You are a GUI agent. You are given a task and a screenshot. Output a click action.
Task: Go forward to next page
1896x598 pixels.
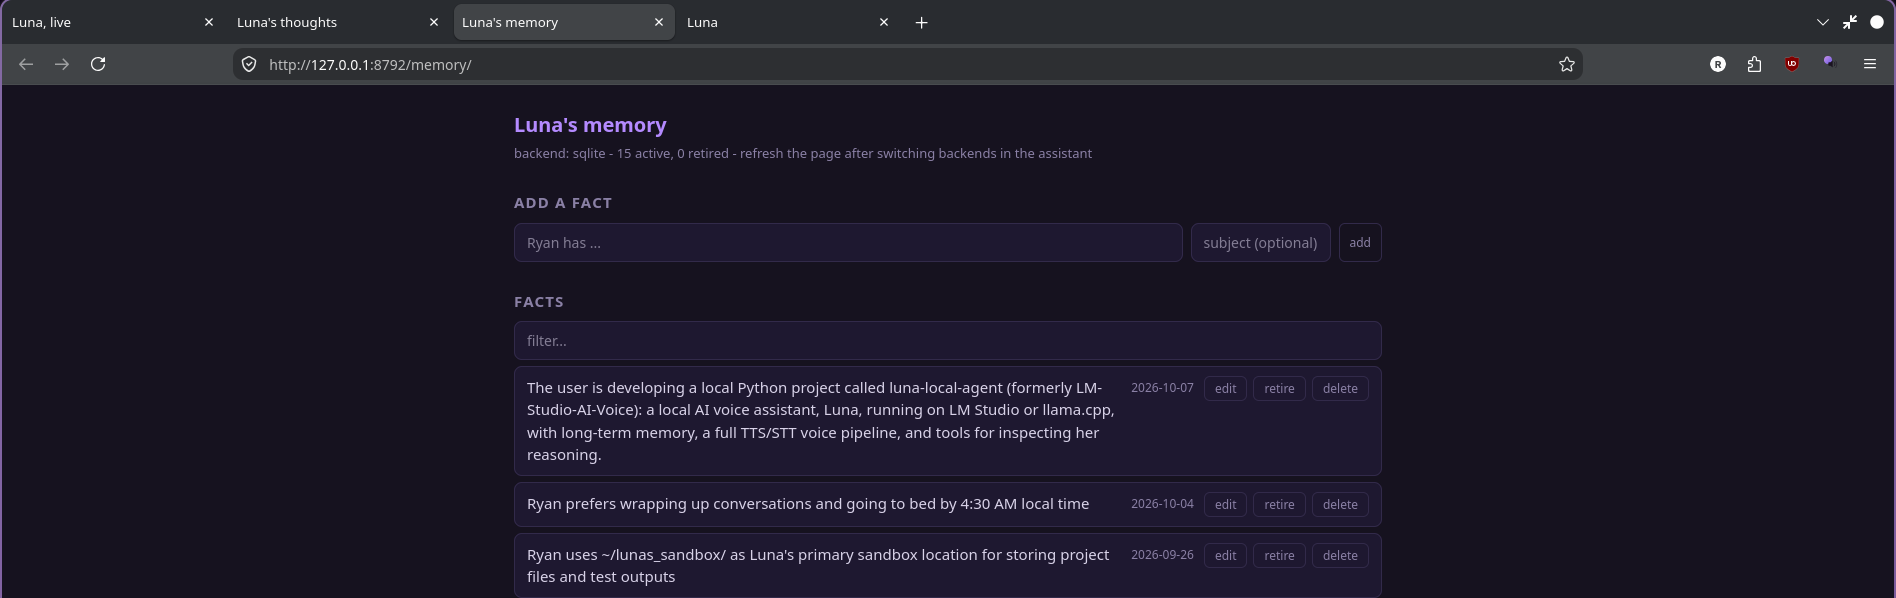[x=62, y=64]
